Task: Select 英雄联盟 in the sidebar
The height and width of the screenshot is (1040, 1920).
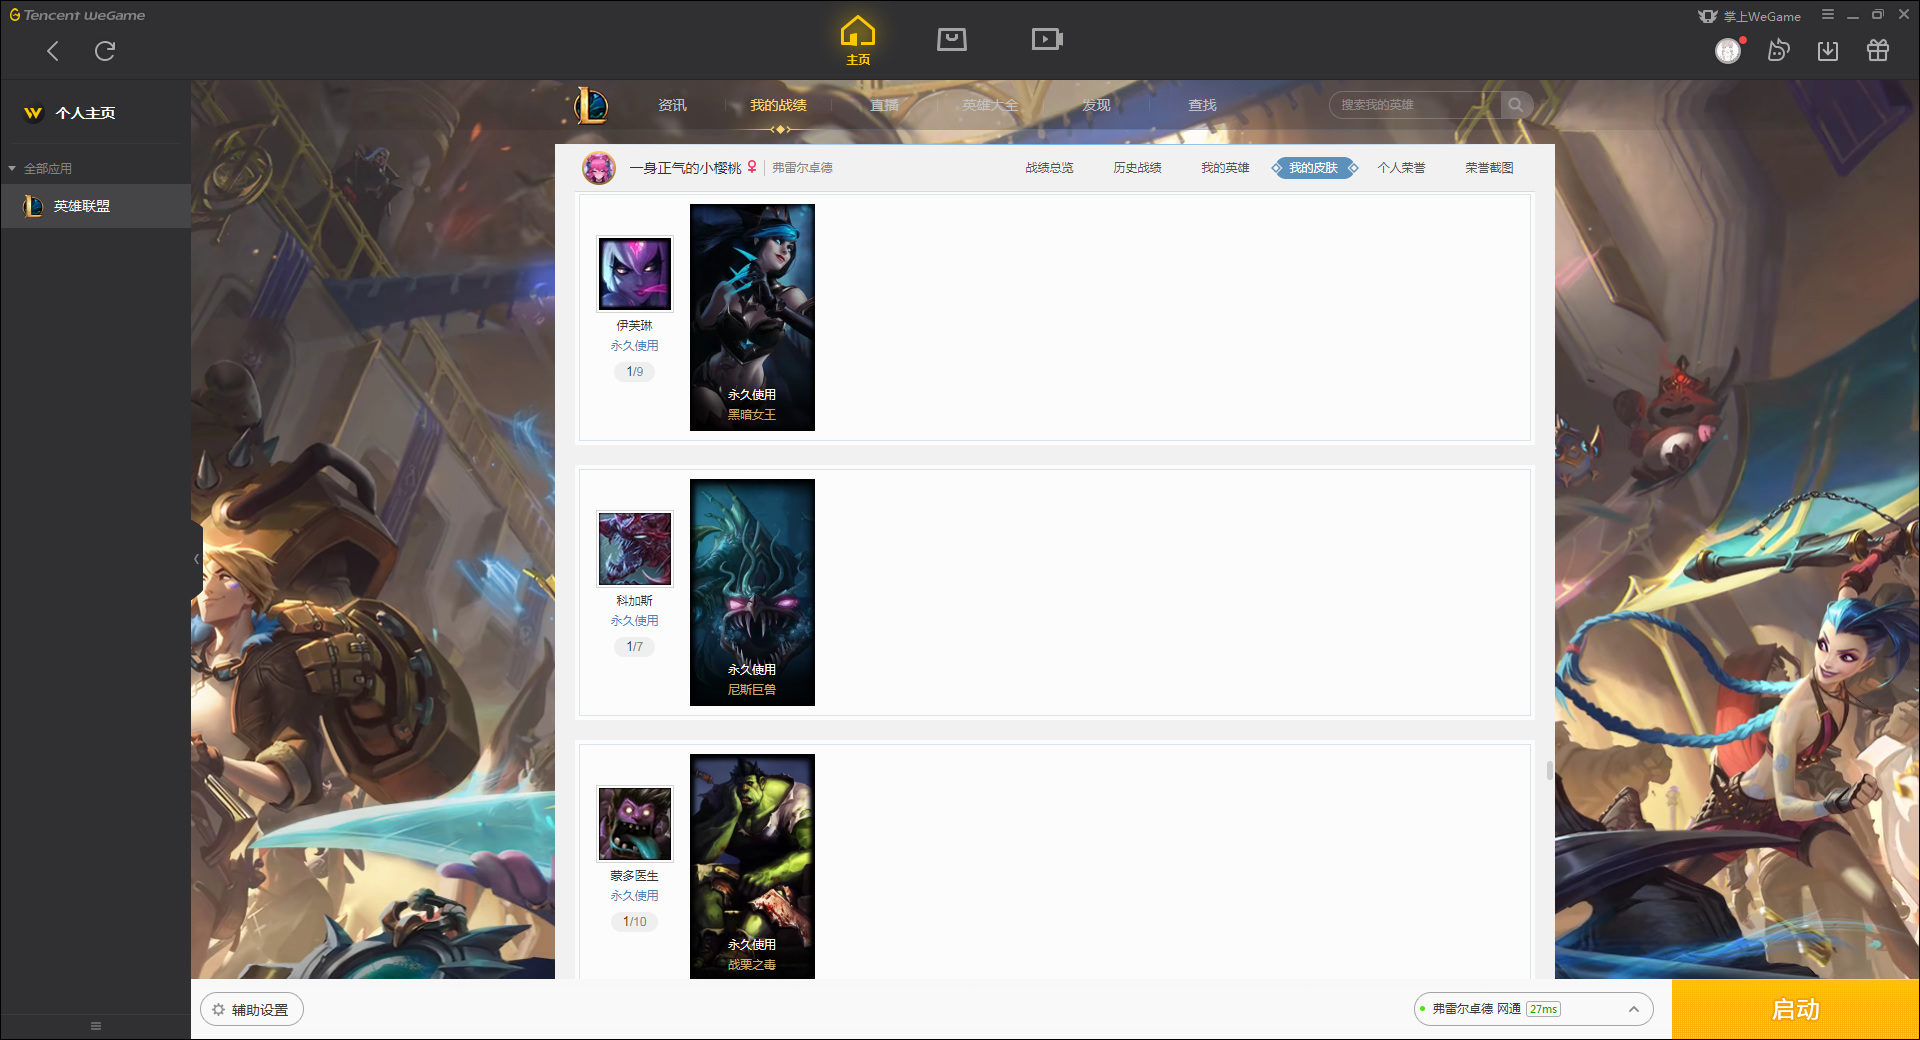Action: [95, 206]
